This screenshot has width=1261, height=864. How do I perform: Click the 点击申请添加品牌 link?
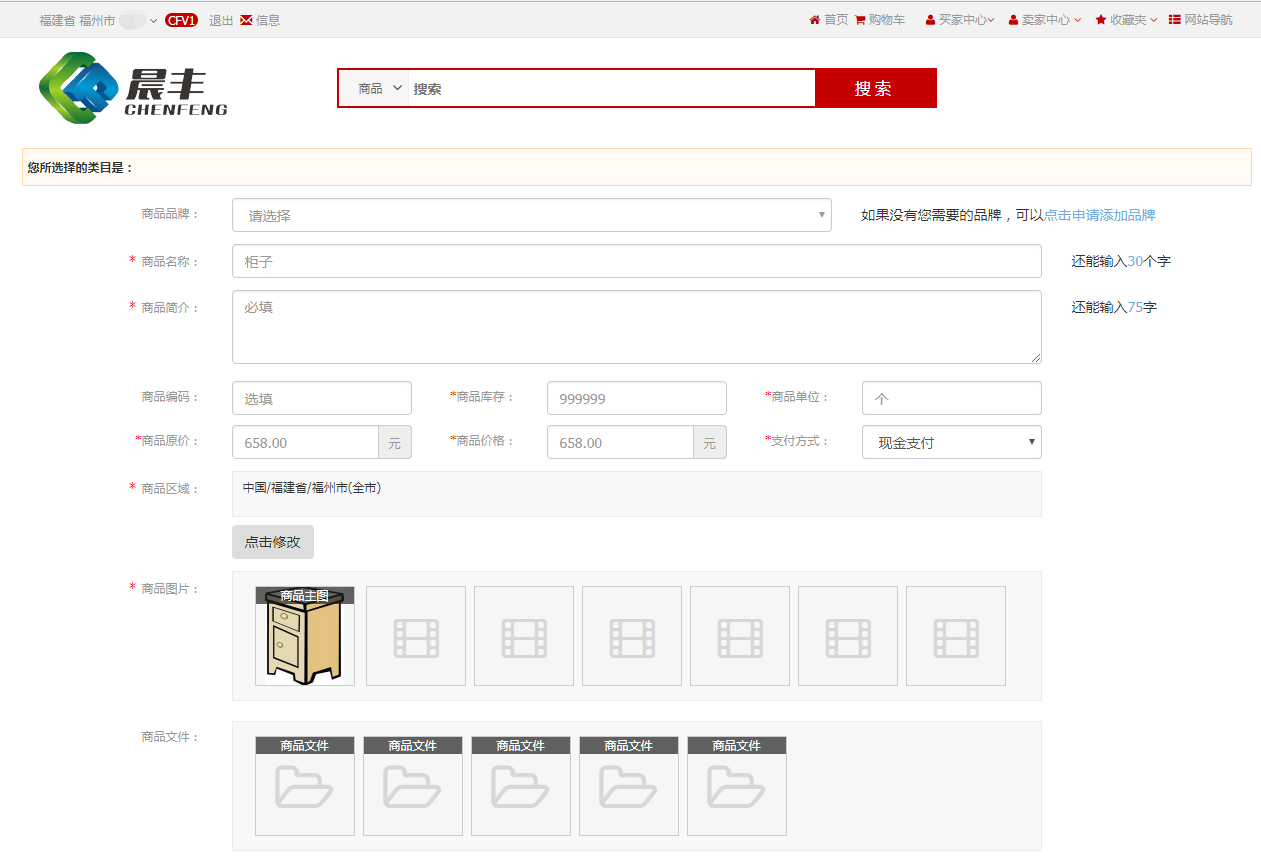click(1099, 215)
